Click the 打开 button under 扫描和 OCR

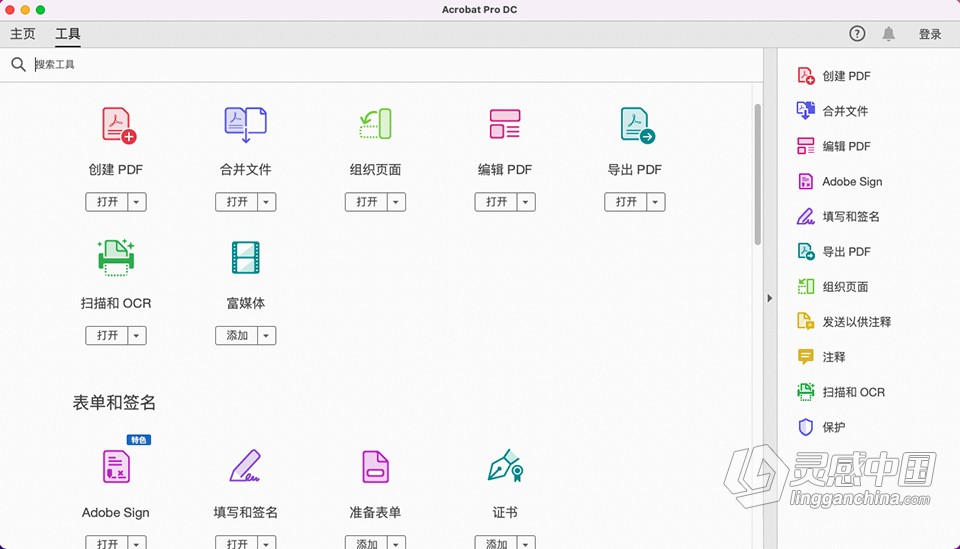(107, 335)
